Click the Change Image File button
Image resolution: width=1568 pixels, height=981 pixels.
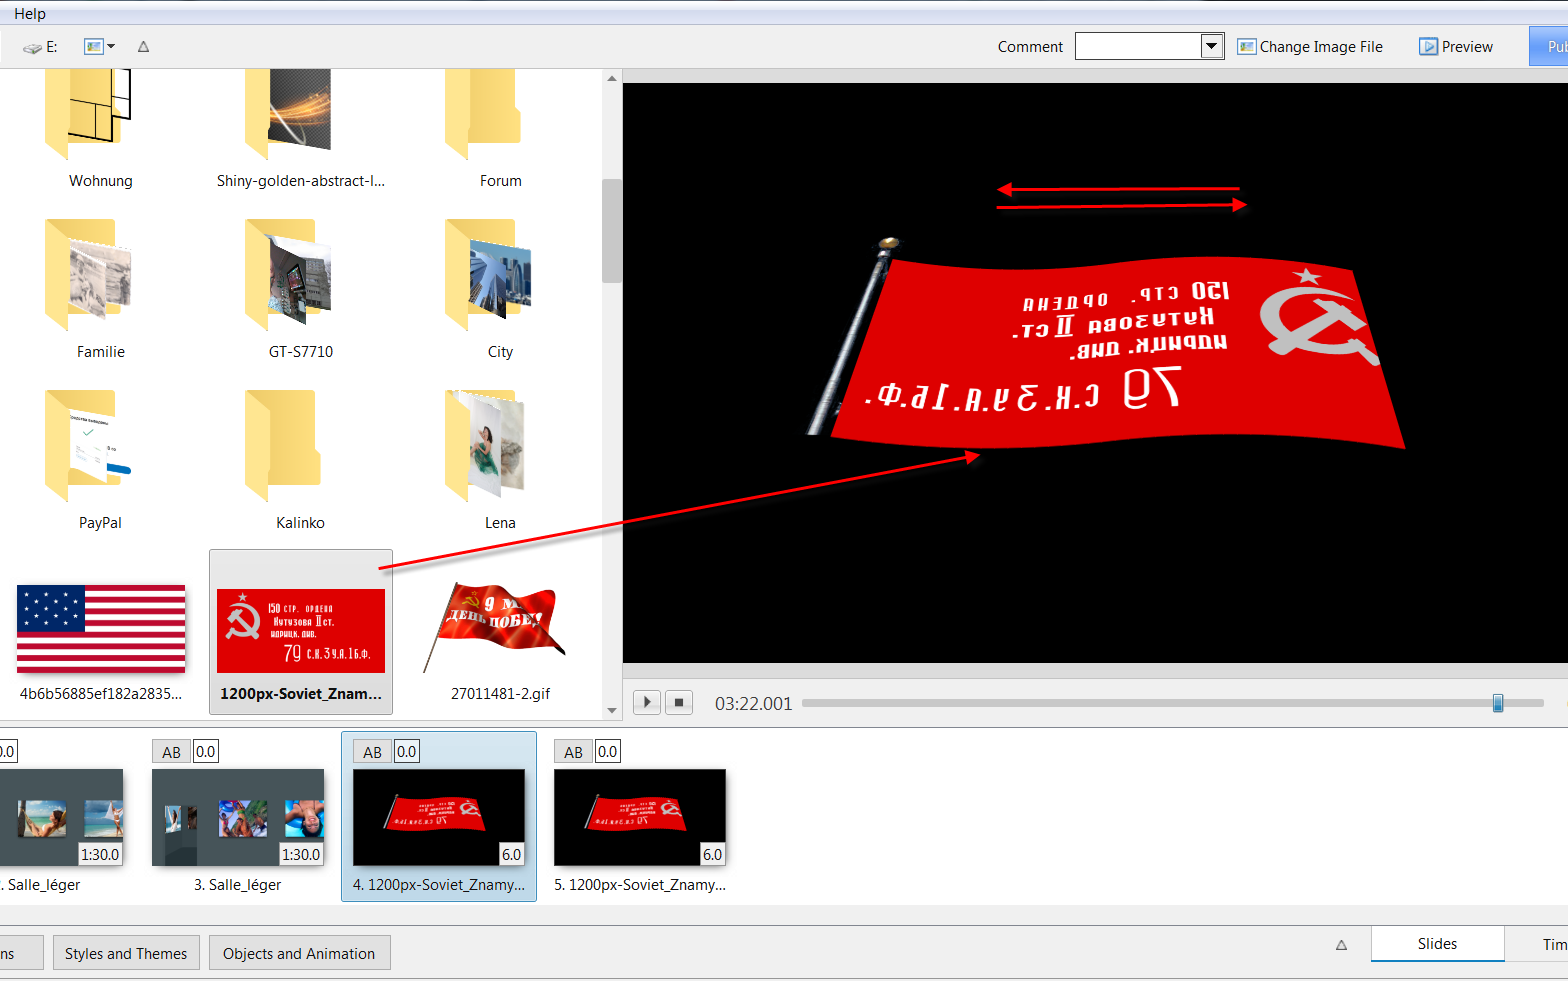pyautogui.click(x=1310, y=47)
